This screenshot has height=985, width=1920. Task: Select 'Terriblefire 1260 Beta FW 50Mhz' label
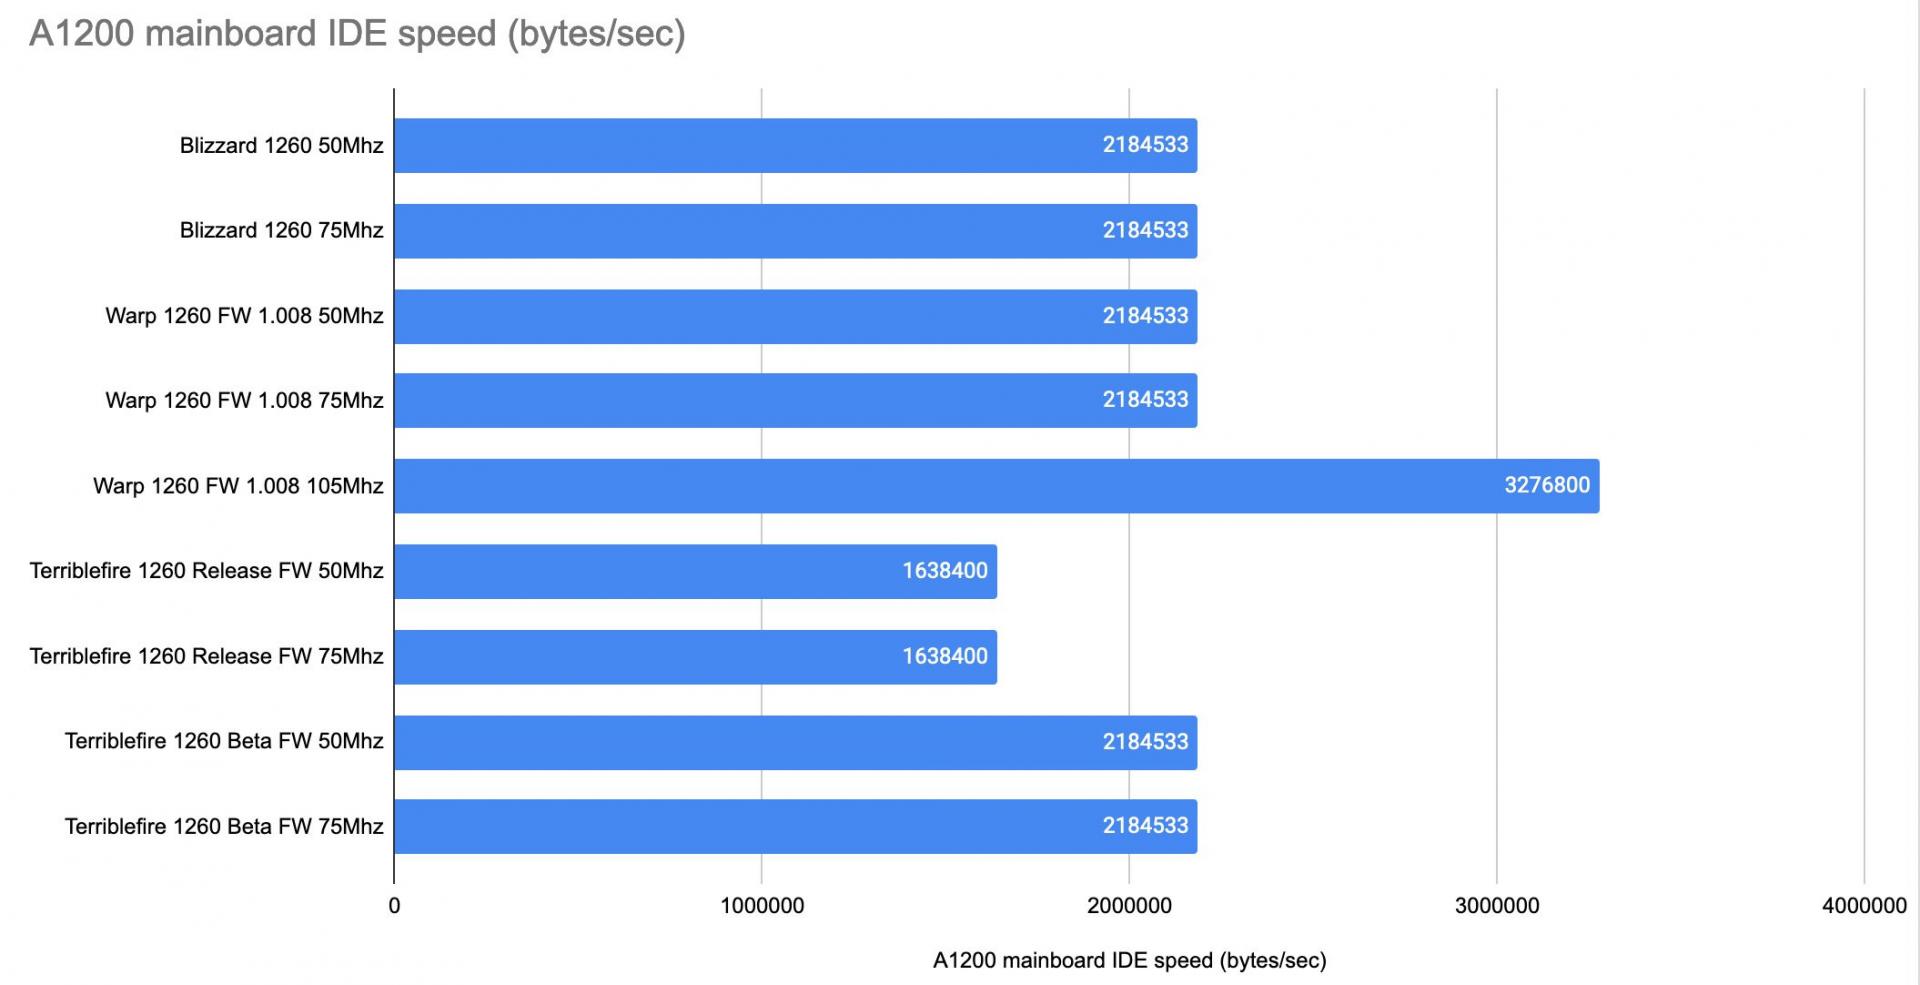coord(225,741)
